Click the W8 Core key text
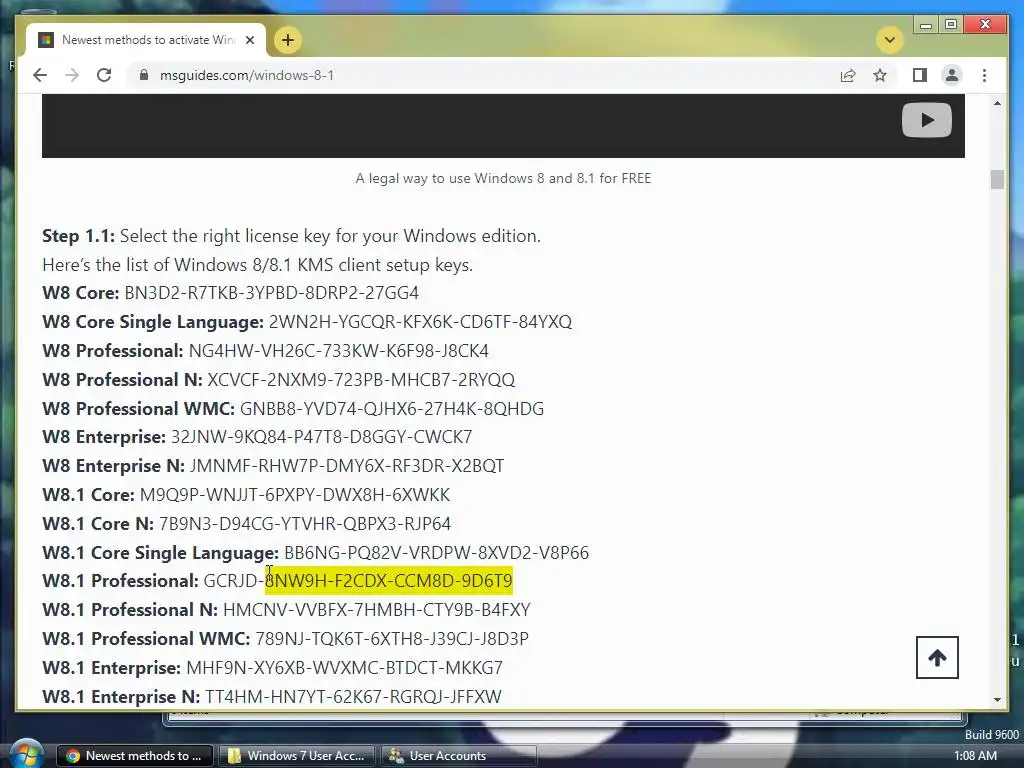The image size is (1024, 768). (x=271, y=293)
